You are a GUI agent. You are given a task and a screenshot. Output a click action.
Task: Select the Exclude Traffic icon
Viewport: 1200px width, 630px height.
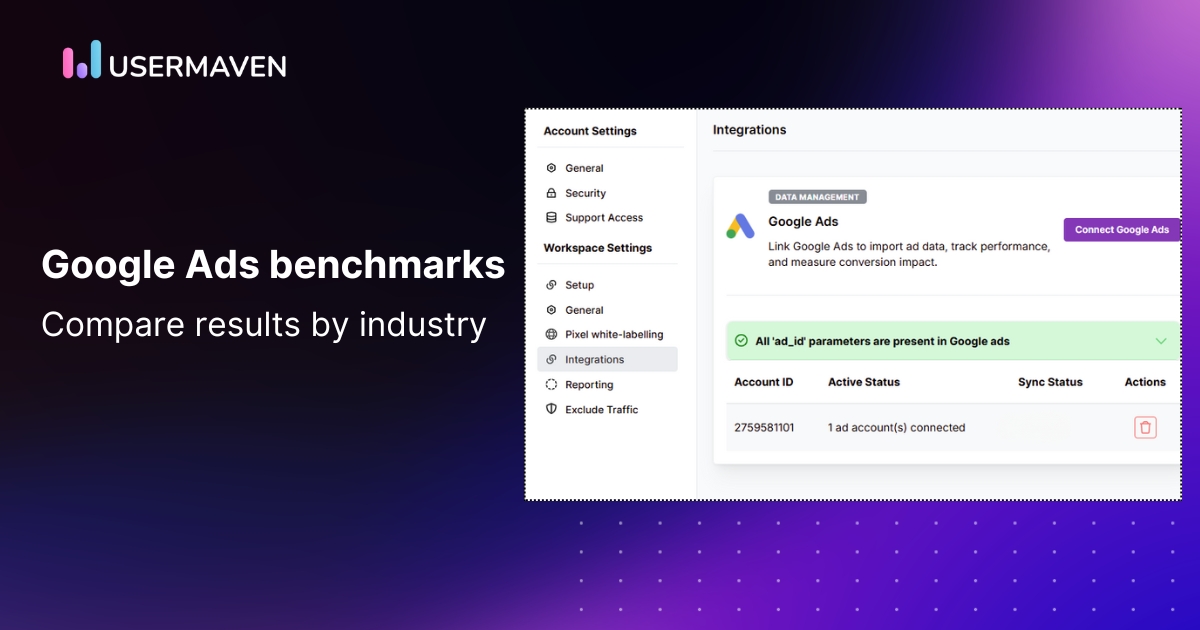[551, 409]
